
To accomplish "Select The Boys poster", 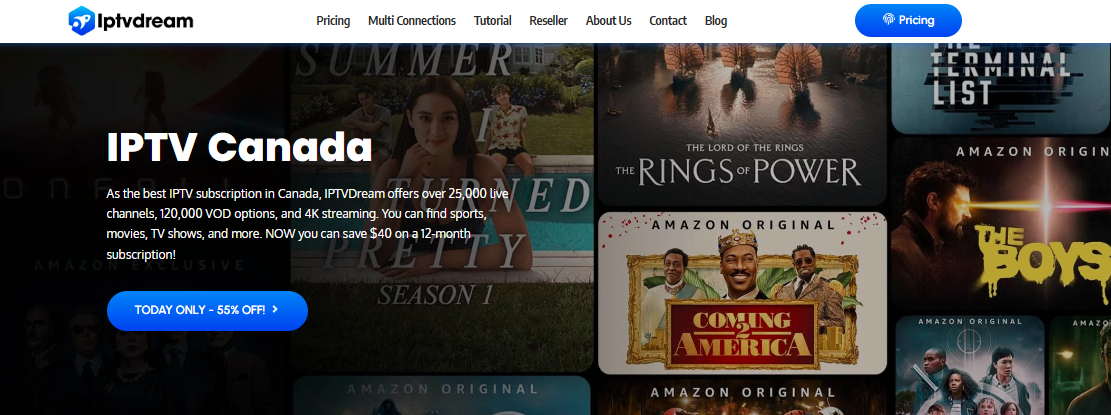I will (1001, 224).
